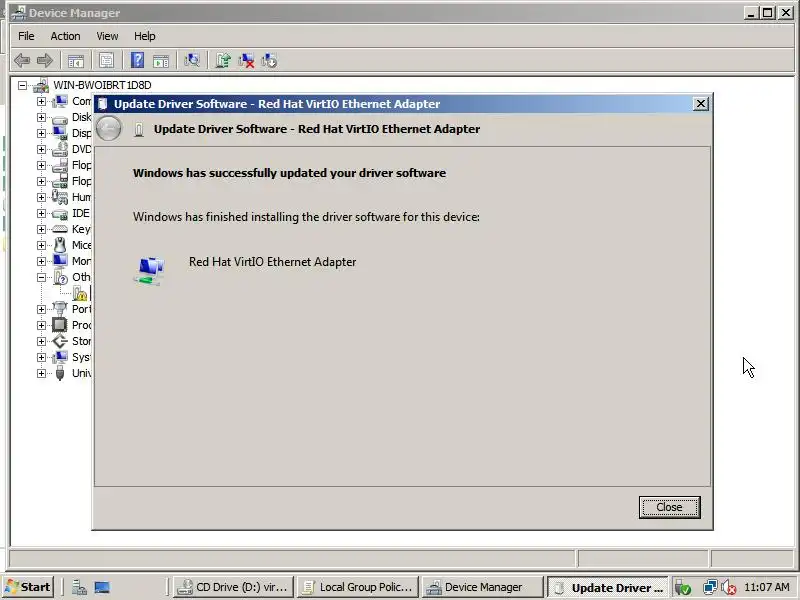Expand the Disk drives category node
Screen dimensions: 800x600
pos(41,117)
